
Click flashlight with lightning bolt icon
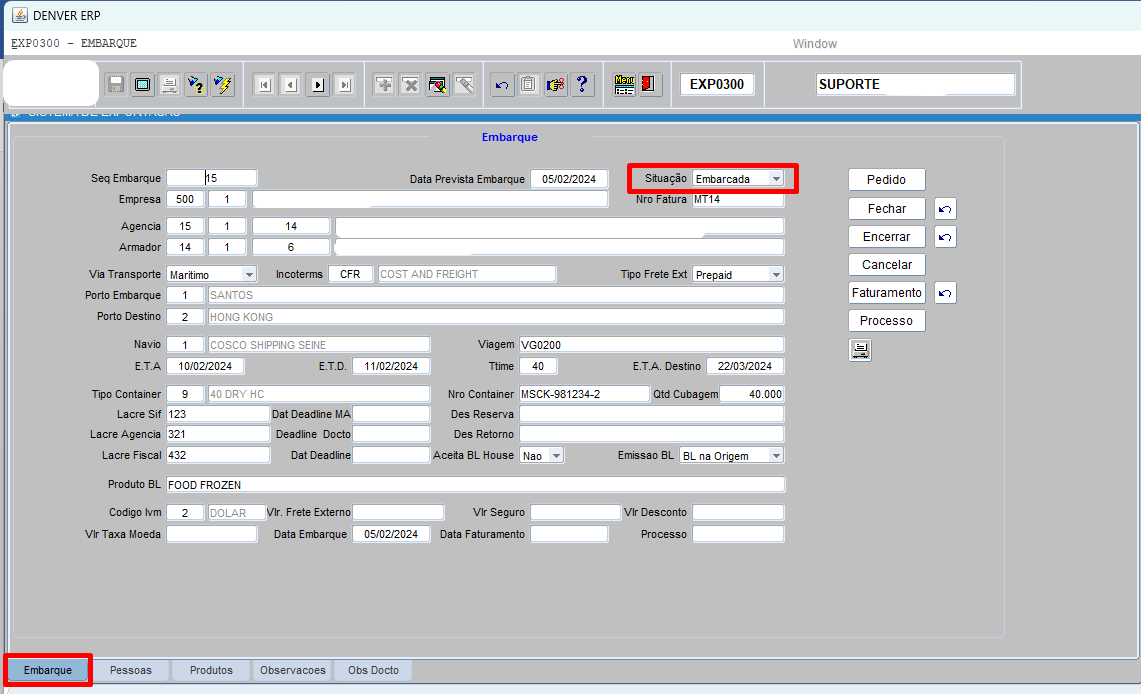coord(223,85)
